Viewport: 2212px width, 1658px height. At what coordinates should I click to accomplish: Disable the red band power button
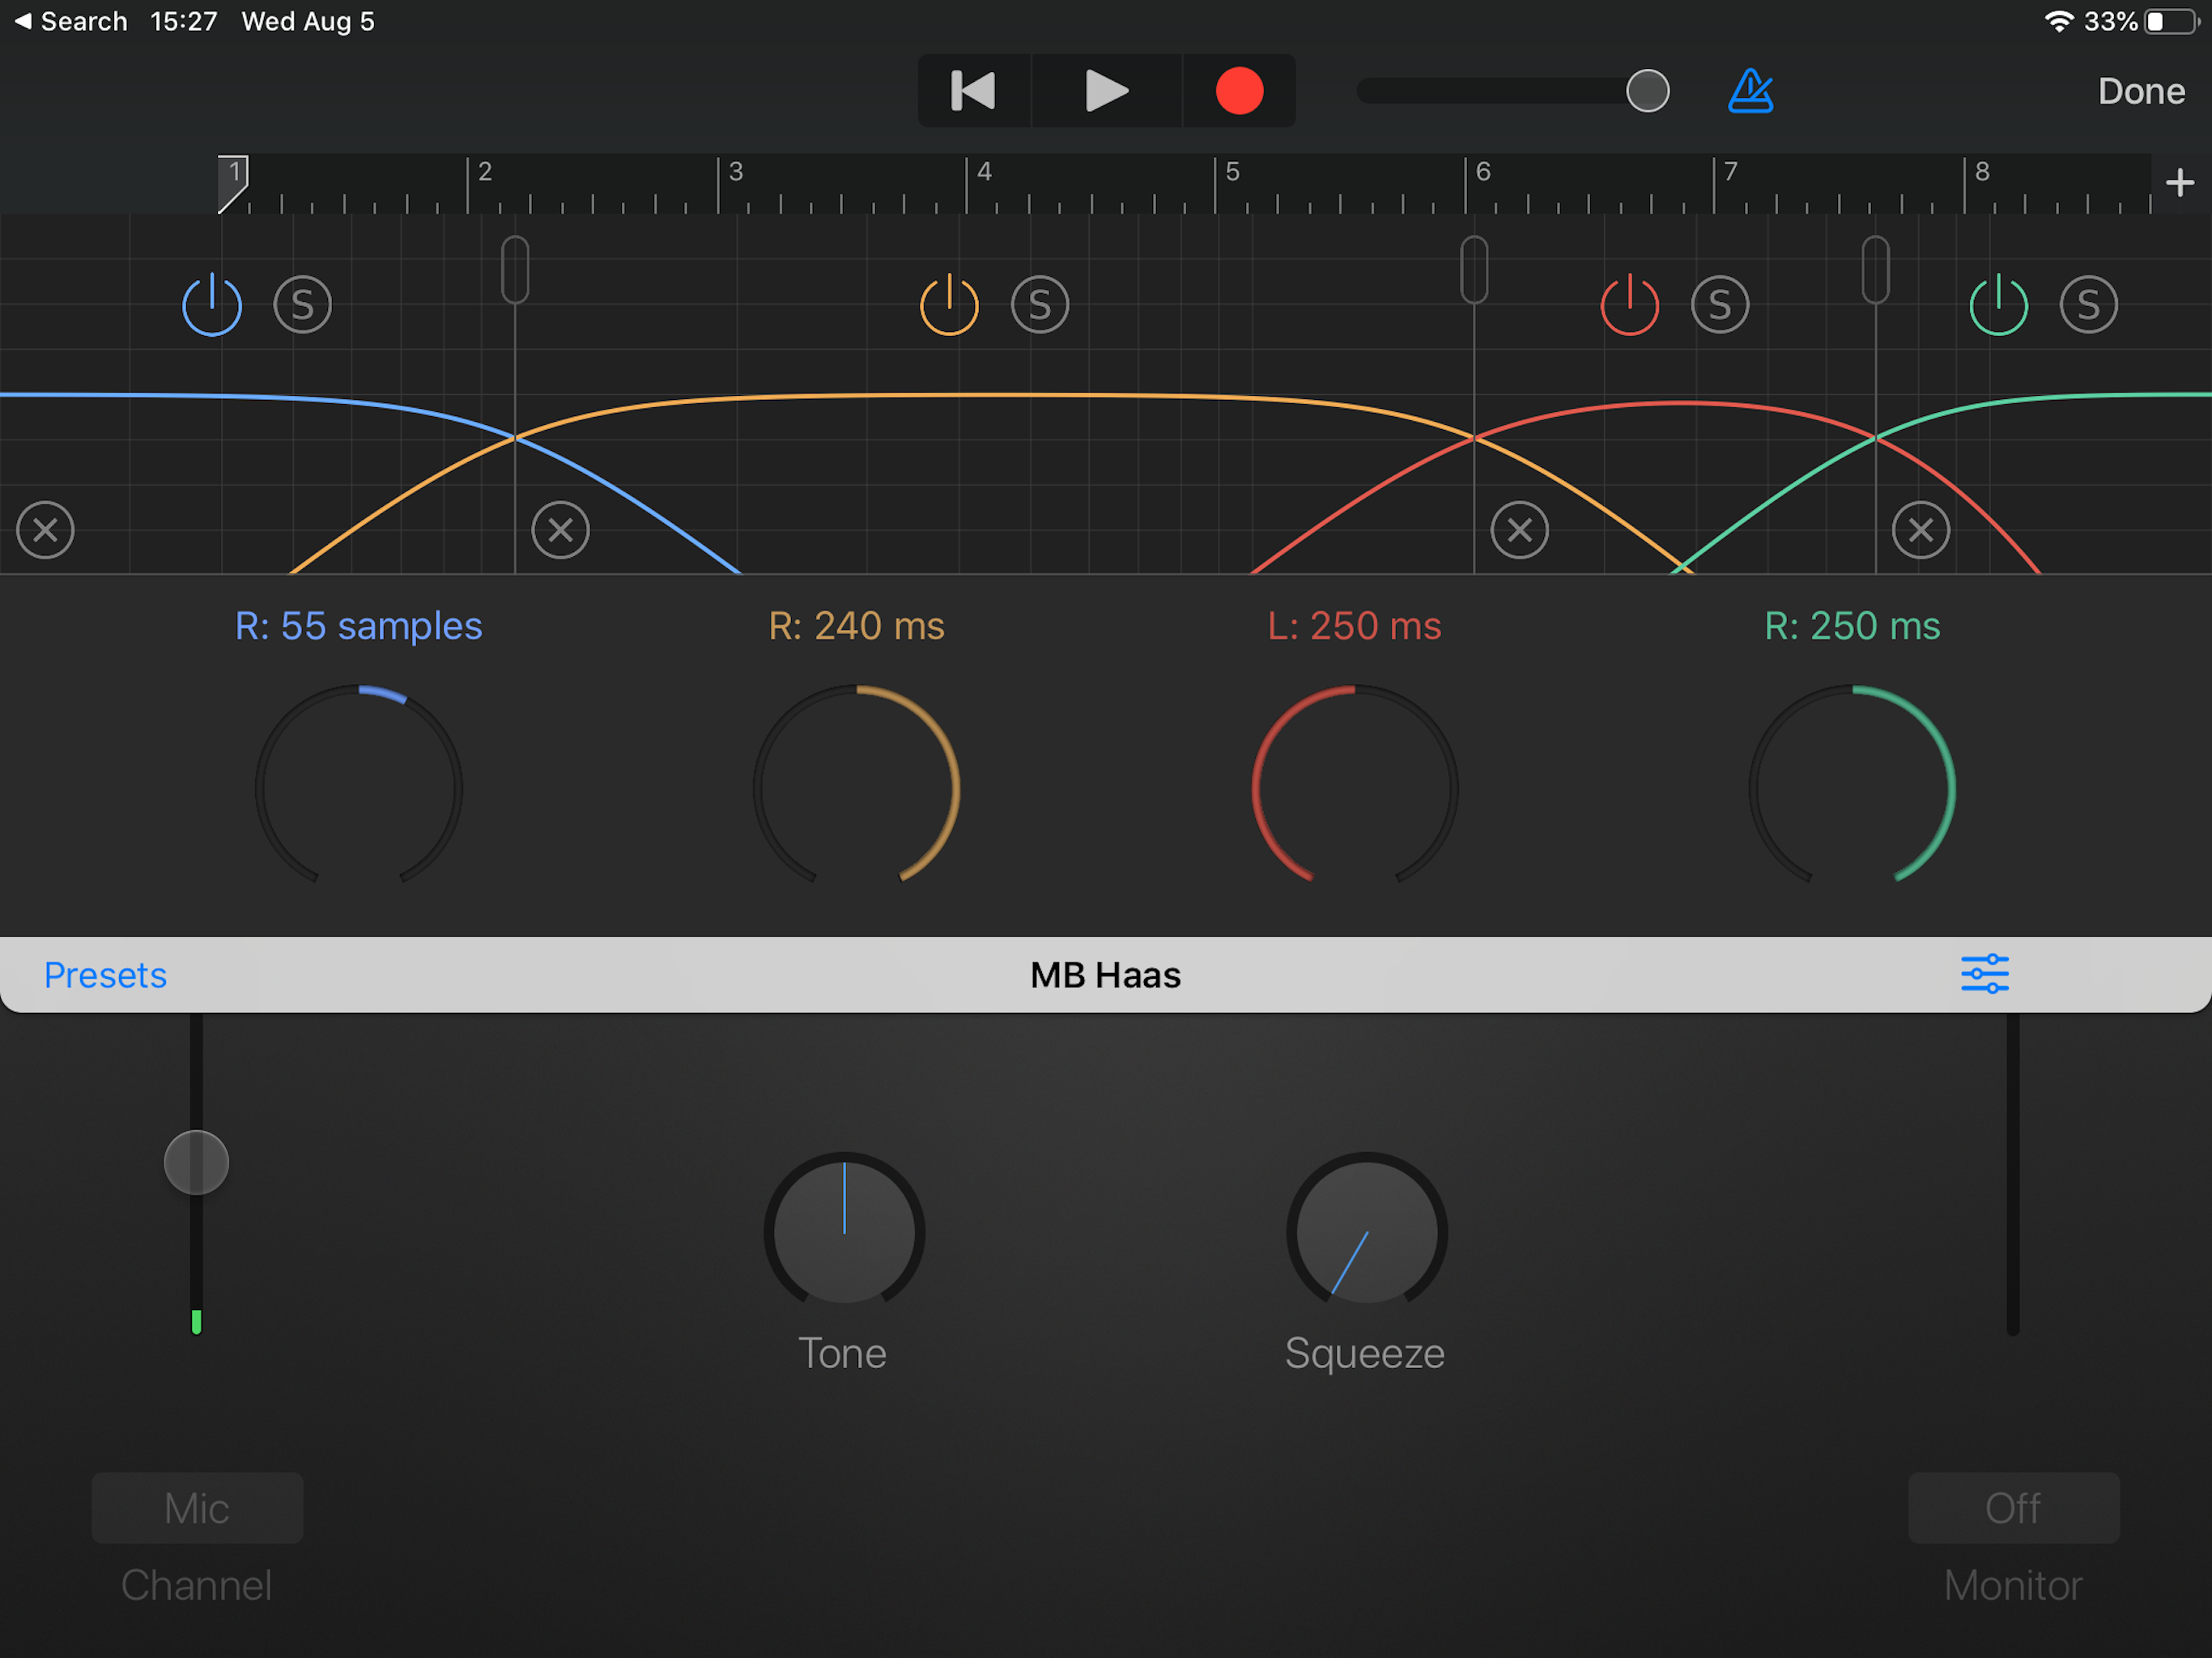(x=1629, y=305)
